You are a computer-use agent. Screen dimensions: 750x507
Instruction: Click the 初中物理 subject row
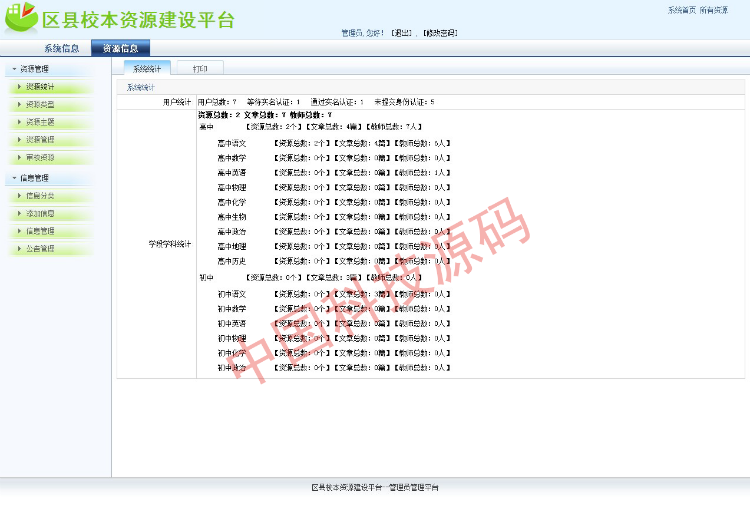point(333,338)
